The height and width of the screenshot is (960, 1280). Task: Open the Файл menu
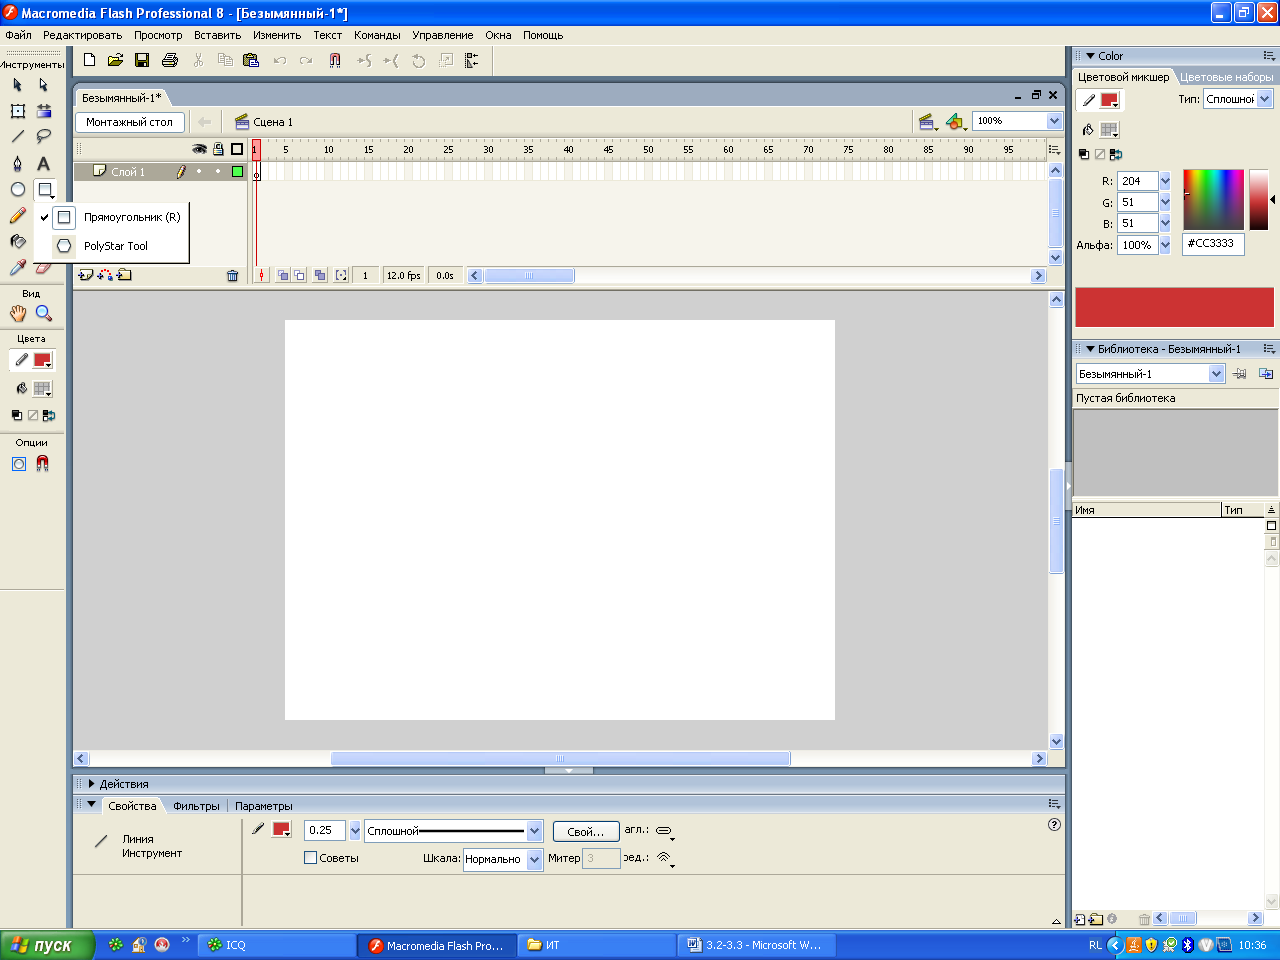18,35
